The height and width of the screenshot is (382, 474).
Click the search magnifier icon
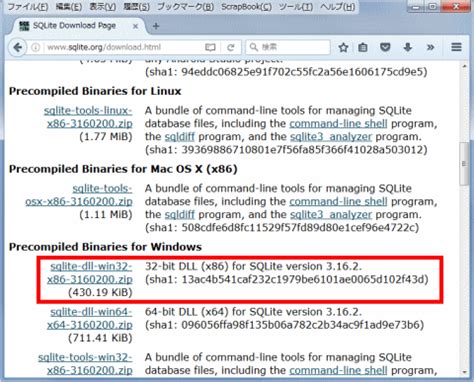[x=254, y=47]
